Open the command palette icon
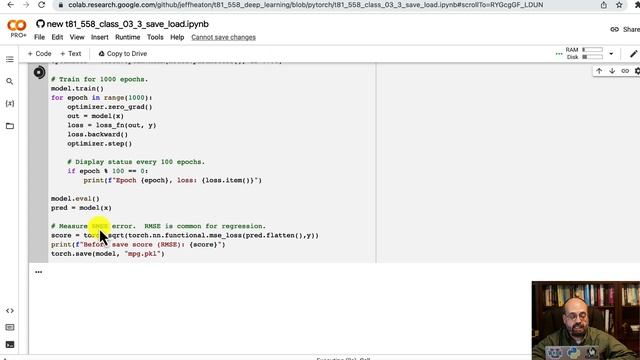The height and width of the screenshot is (360, 640). click(10, 328)
